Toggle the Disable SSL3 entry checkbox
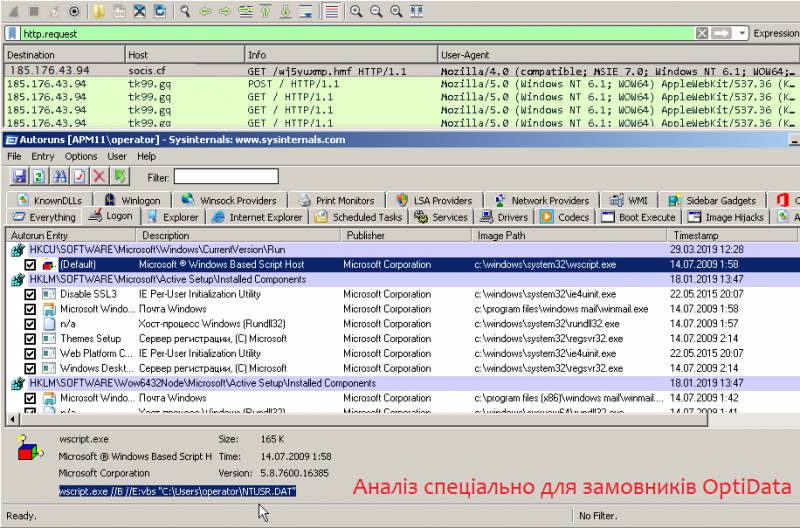 30,295
